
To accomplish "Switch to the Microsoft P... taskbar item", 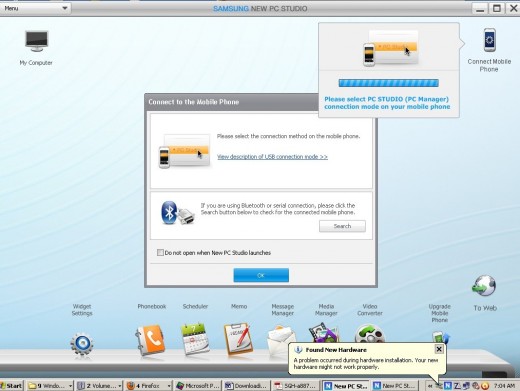I will (x=198, y=386).
